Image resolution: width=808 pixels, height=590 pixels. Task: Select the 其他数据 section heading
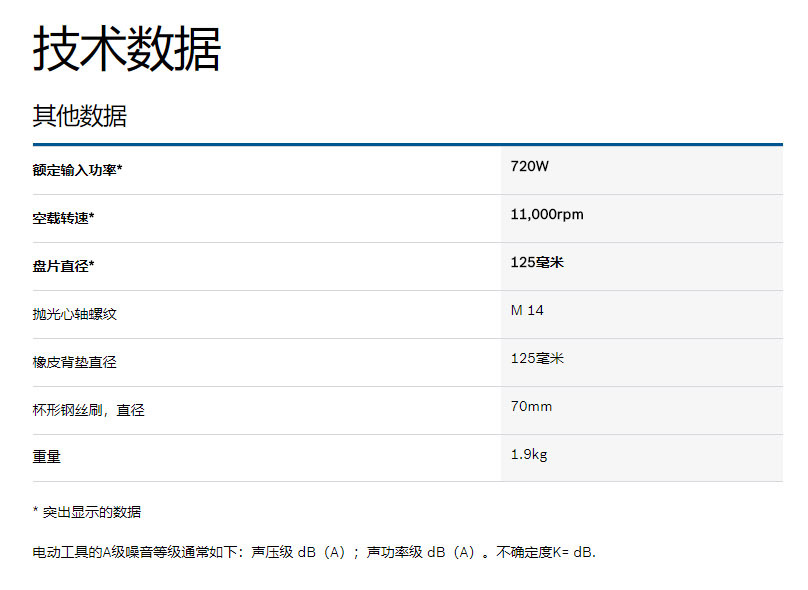point(80,116)
